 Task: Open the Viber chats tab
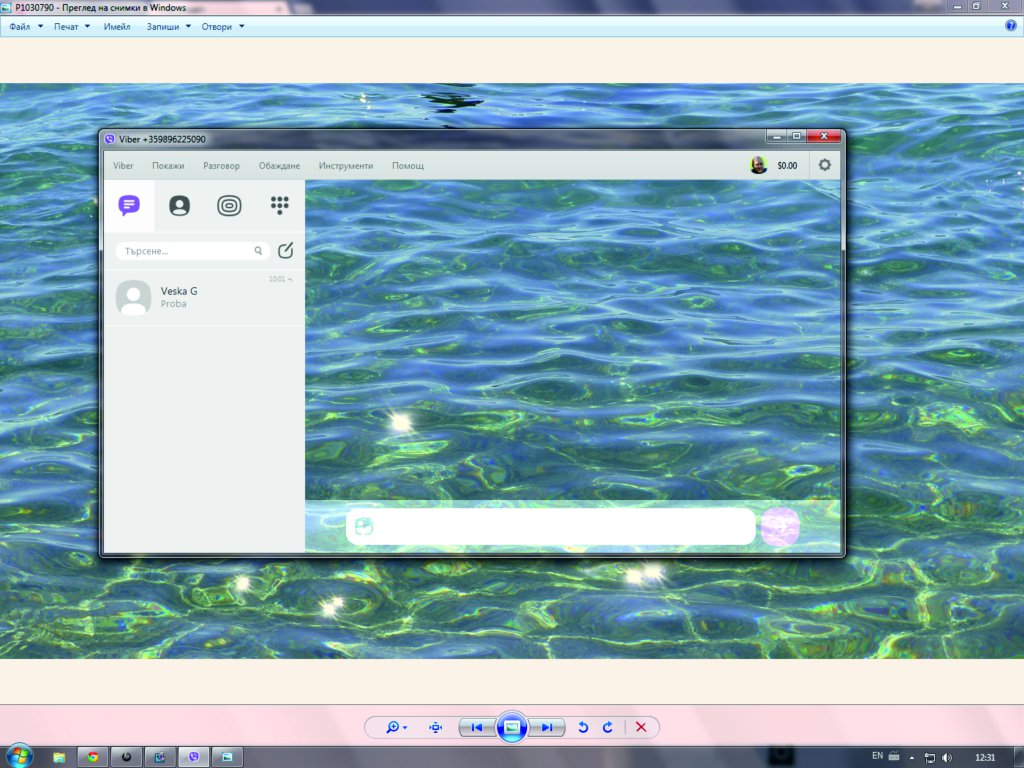[129, 206]
